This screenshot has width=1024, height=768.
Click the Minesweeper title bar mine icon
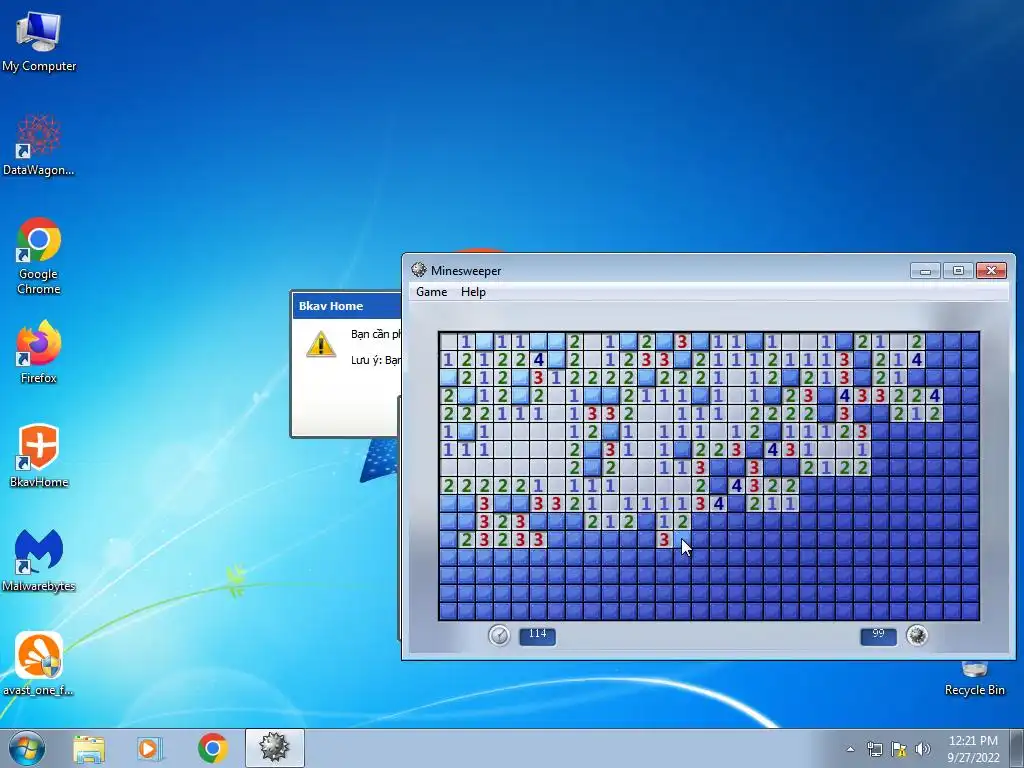[x=419, y=270]
